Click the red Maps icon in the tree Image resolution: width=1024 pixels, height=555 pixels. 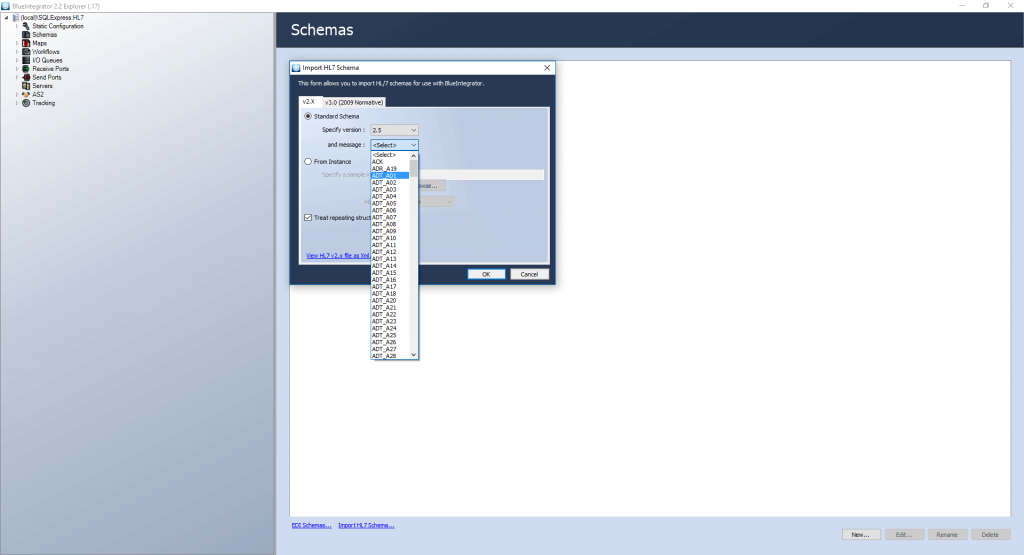pos(26,43)
